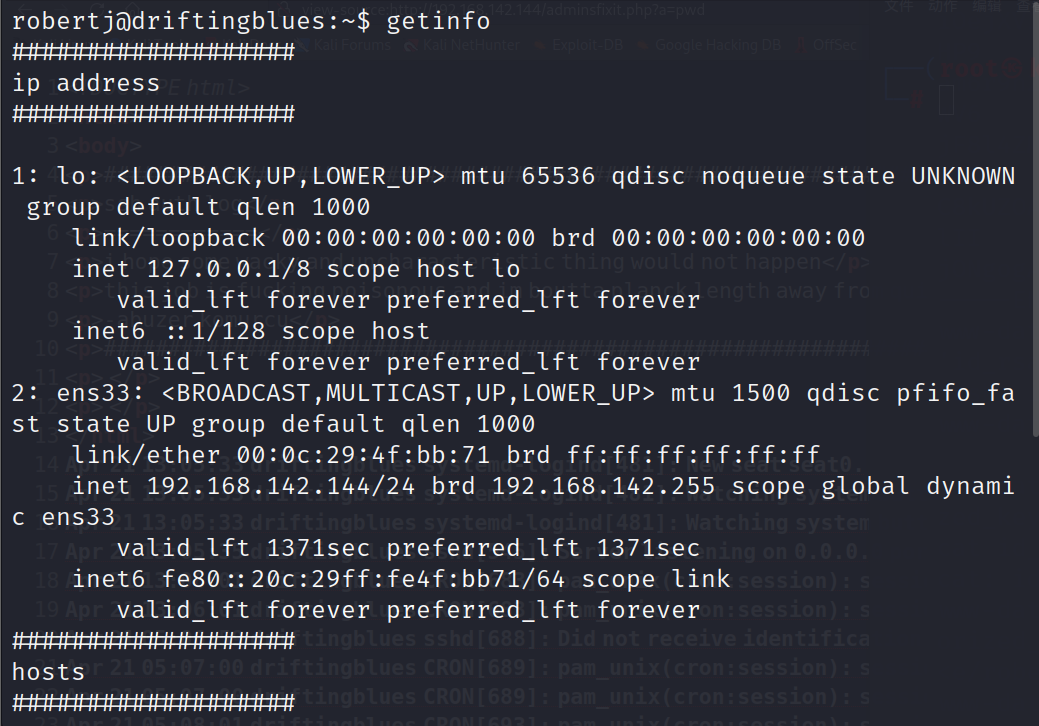
Task: Click the loopback address 127.0.0.1/8
Action: (x=228, y=269)
